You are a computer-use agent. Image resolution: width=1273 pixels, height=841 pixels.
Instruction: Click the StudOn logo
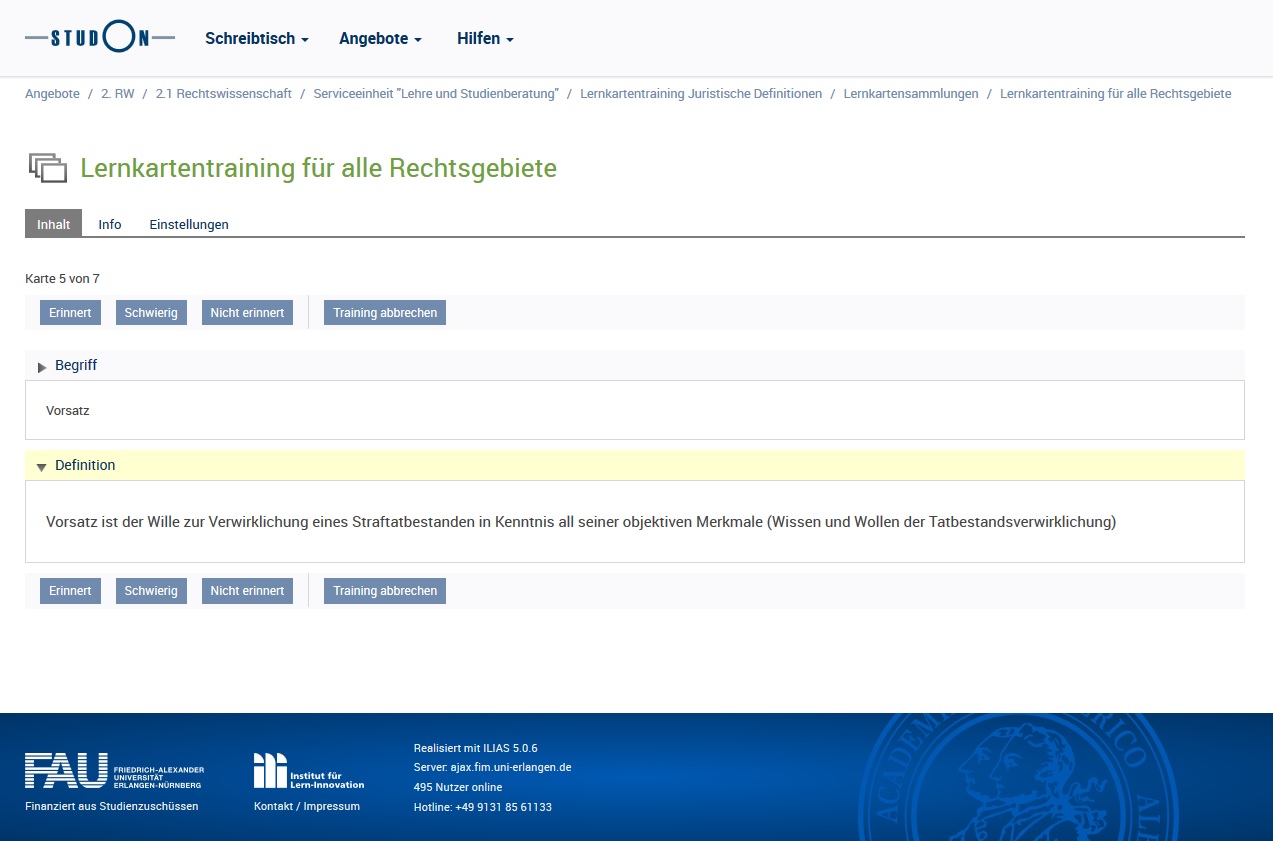pyautogui.click(x=100, y=38)
